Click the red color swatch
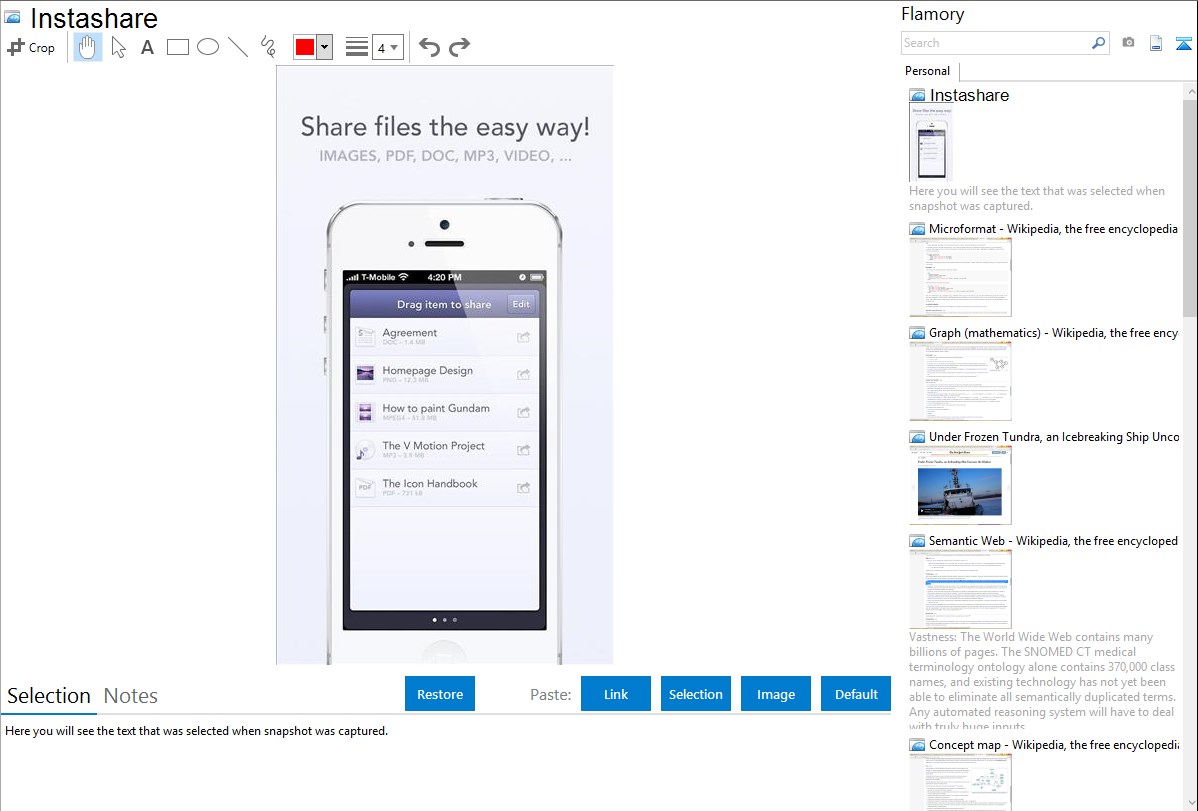Image resolution: width=1198 pixels, height=811 pixels. pyautogui.click(x=305, y=47)
